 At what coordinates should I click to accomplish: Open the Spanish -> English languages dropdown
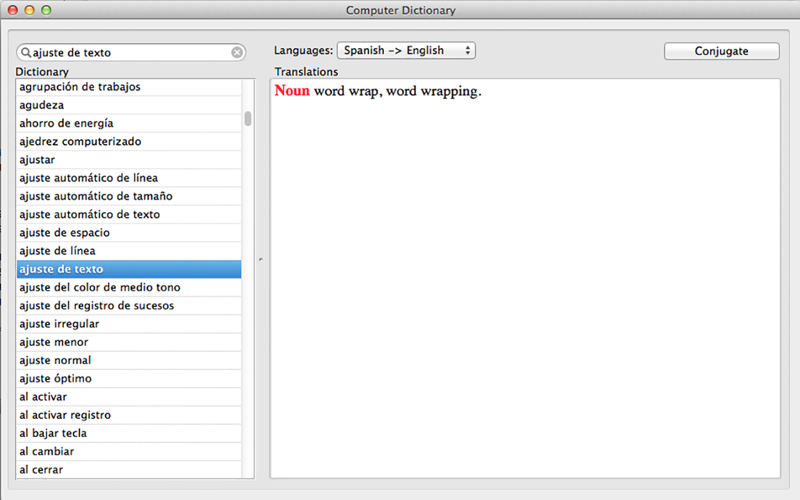pos(406,51)
